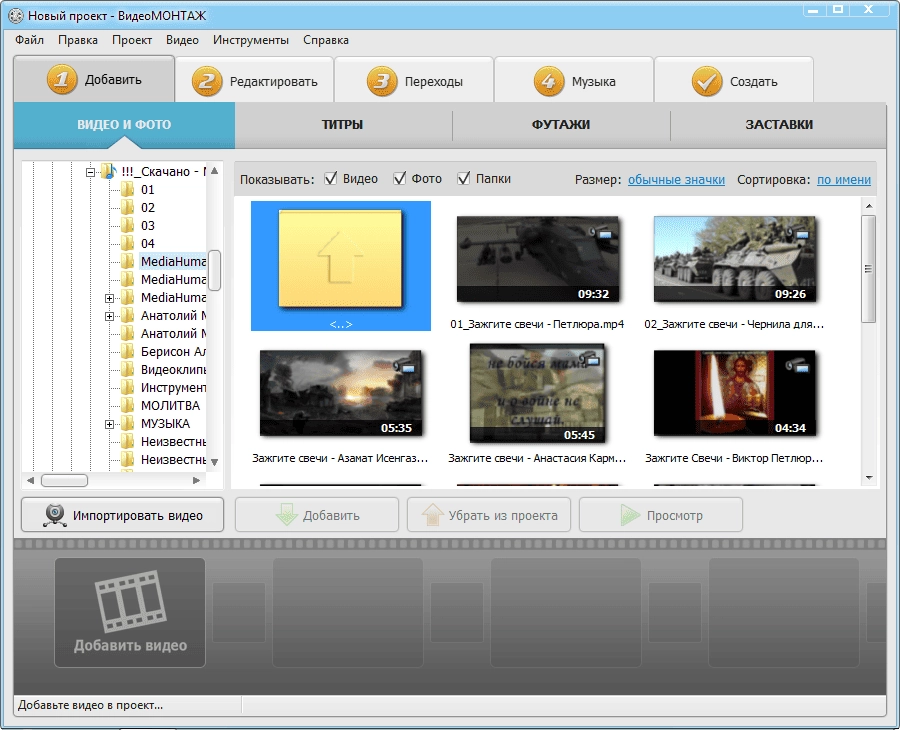Select Зажгите Свечи - Виктор Петлюр thumbnail

pos(734,393)
